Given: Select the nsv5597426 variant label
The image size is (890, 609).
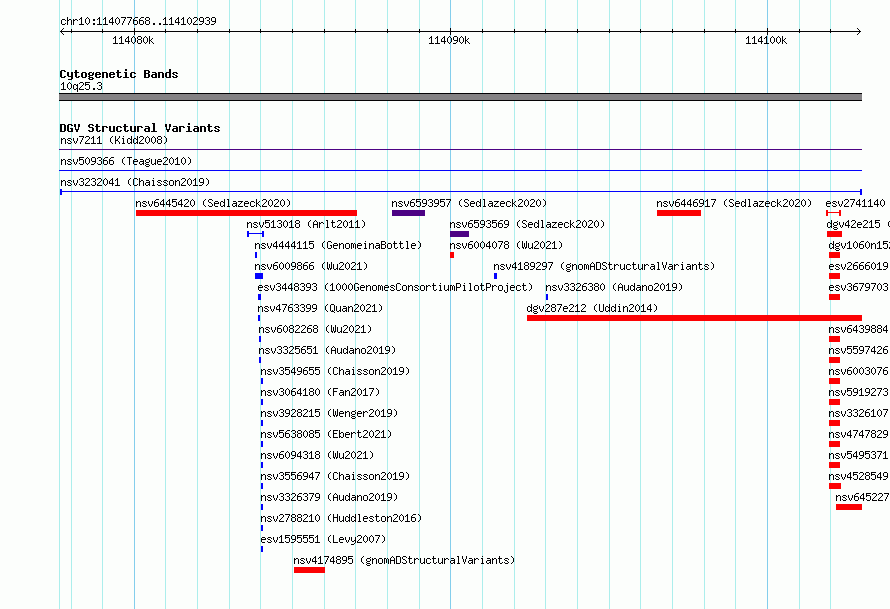Looking at the screenshot, I should point(859,350).
